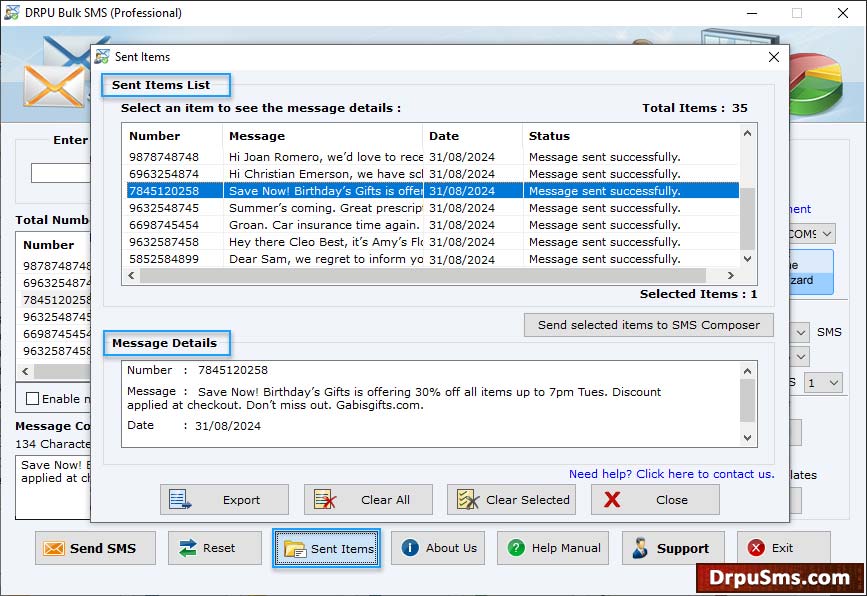Click the Clear All delete icon
The image size is (867, 596).
[325, 500]
